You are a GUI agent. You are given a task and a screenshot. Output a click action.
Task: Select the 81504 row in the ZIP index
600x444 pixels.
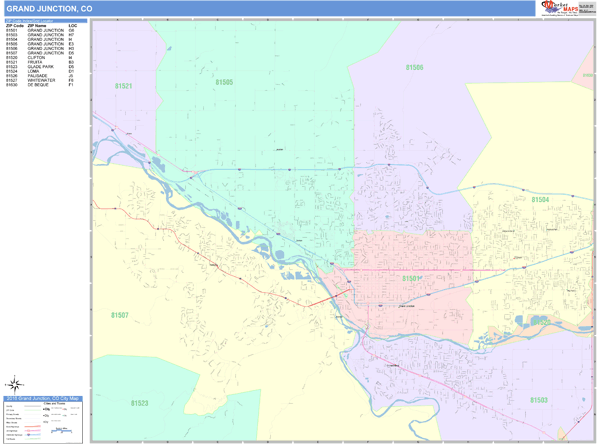tap(40, 39)
